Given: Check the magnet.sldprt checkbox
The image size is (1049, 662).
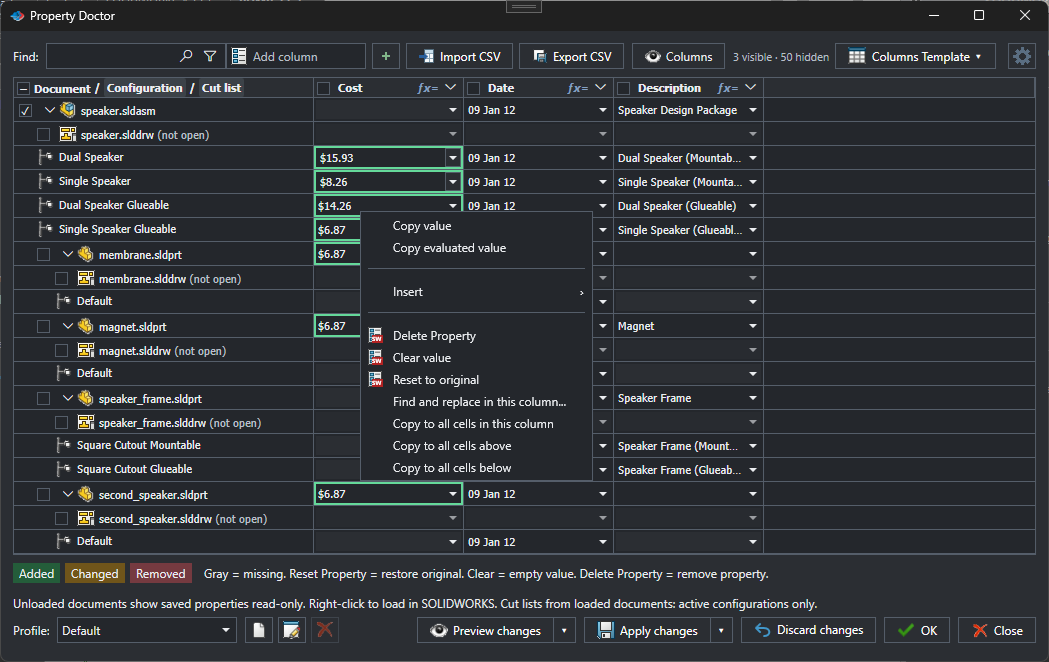Looking at the screenshot, I should [x=43, y=326].
